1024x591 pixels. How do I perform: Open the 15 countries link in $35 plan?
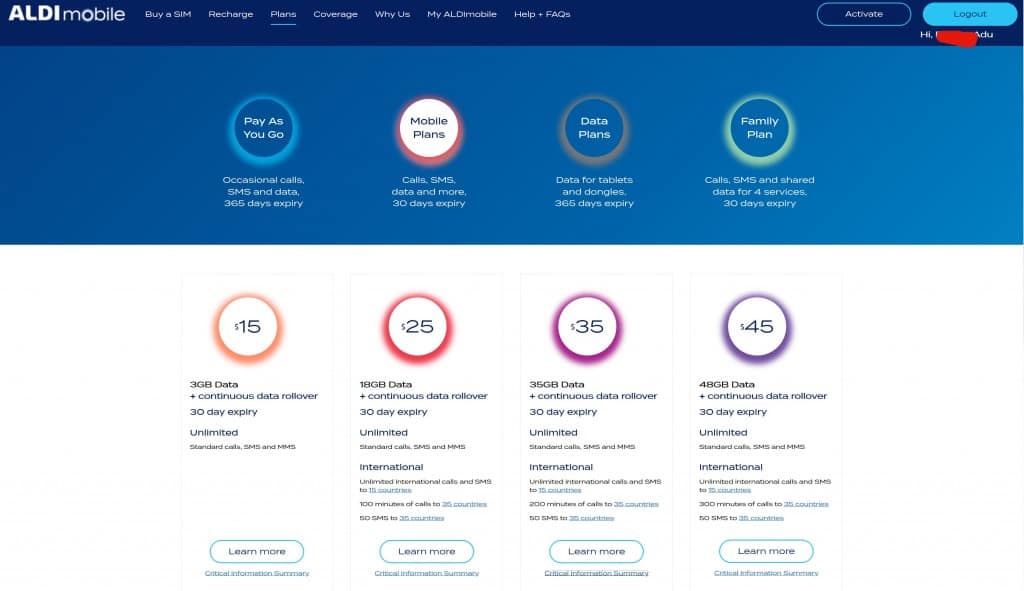point(559,490)
